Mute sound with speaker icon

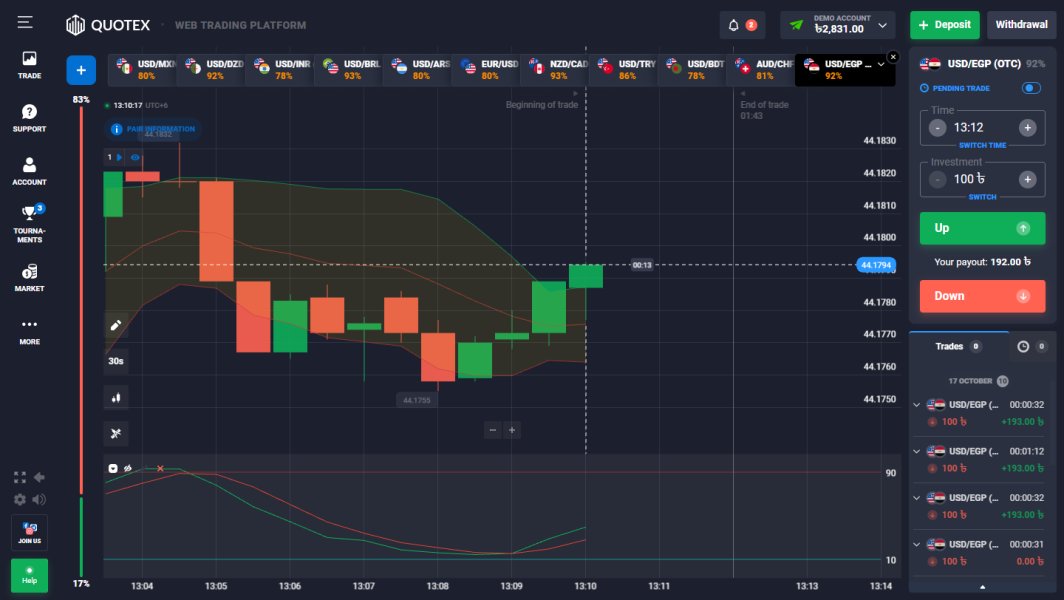pyautogui.click(x=39, y=500)
